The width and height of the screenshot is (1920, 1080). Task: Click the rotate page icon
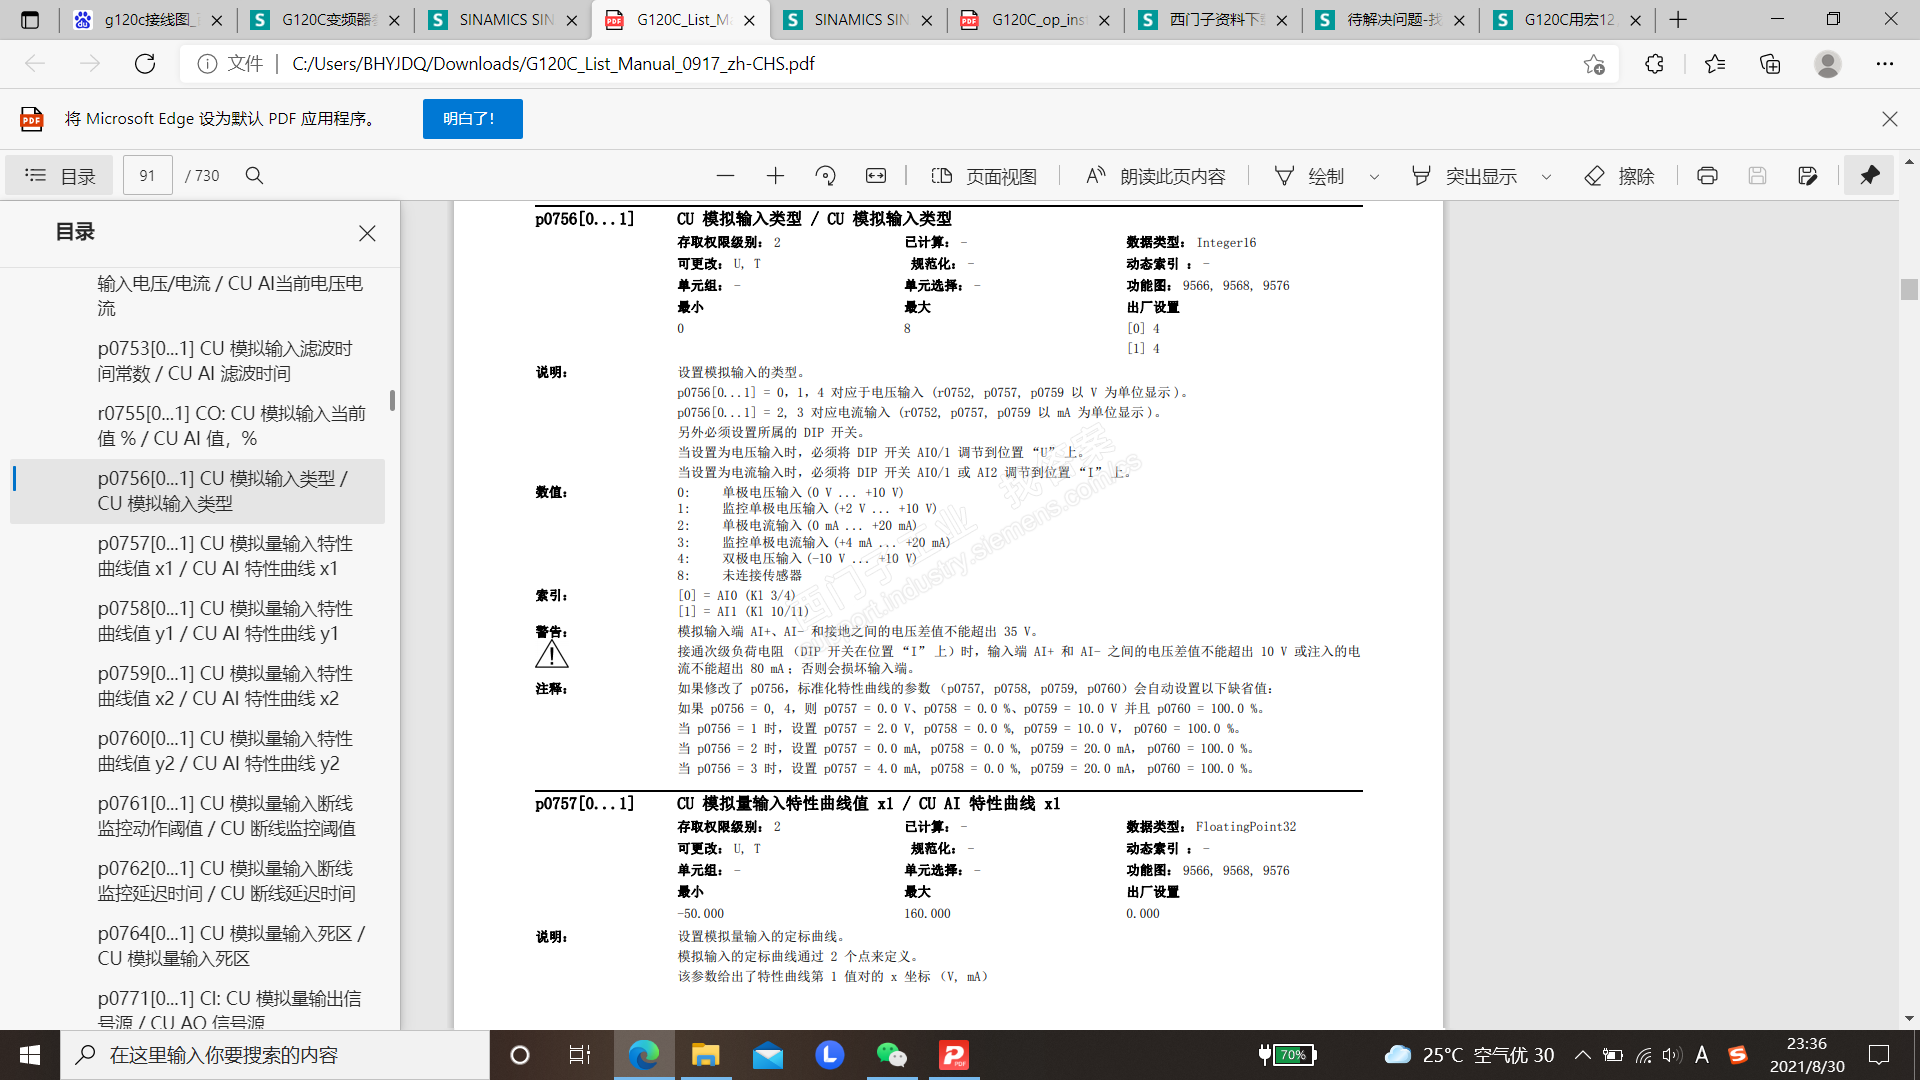pos(825,176)
